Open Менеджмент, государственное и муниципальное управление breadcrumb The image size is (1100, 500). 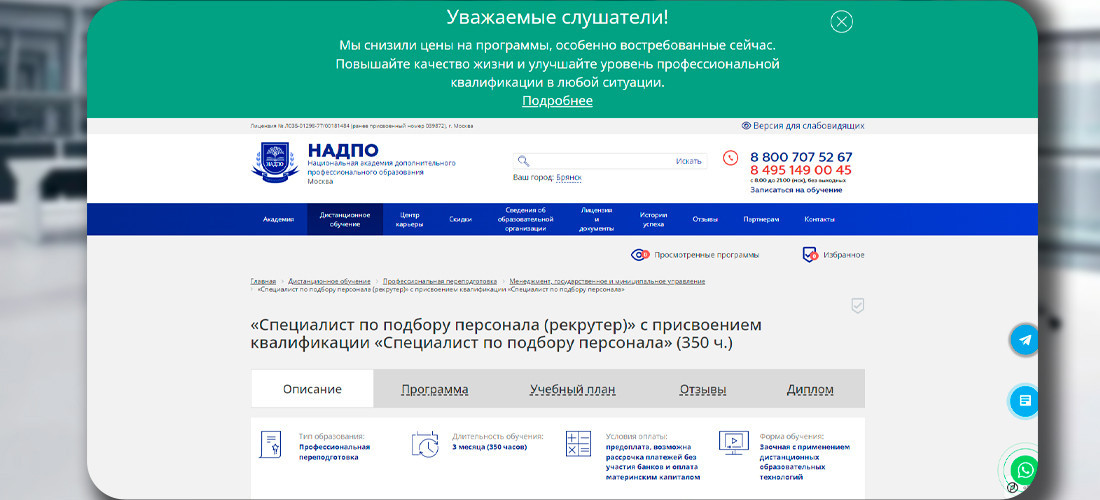pyautogui.click(x=608, y=281)
